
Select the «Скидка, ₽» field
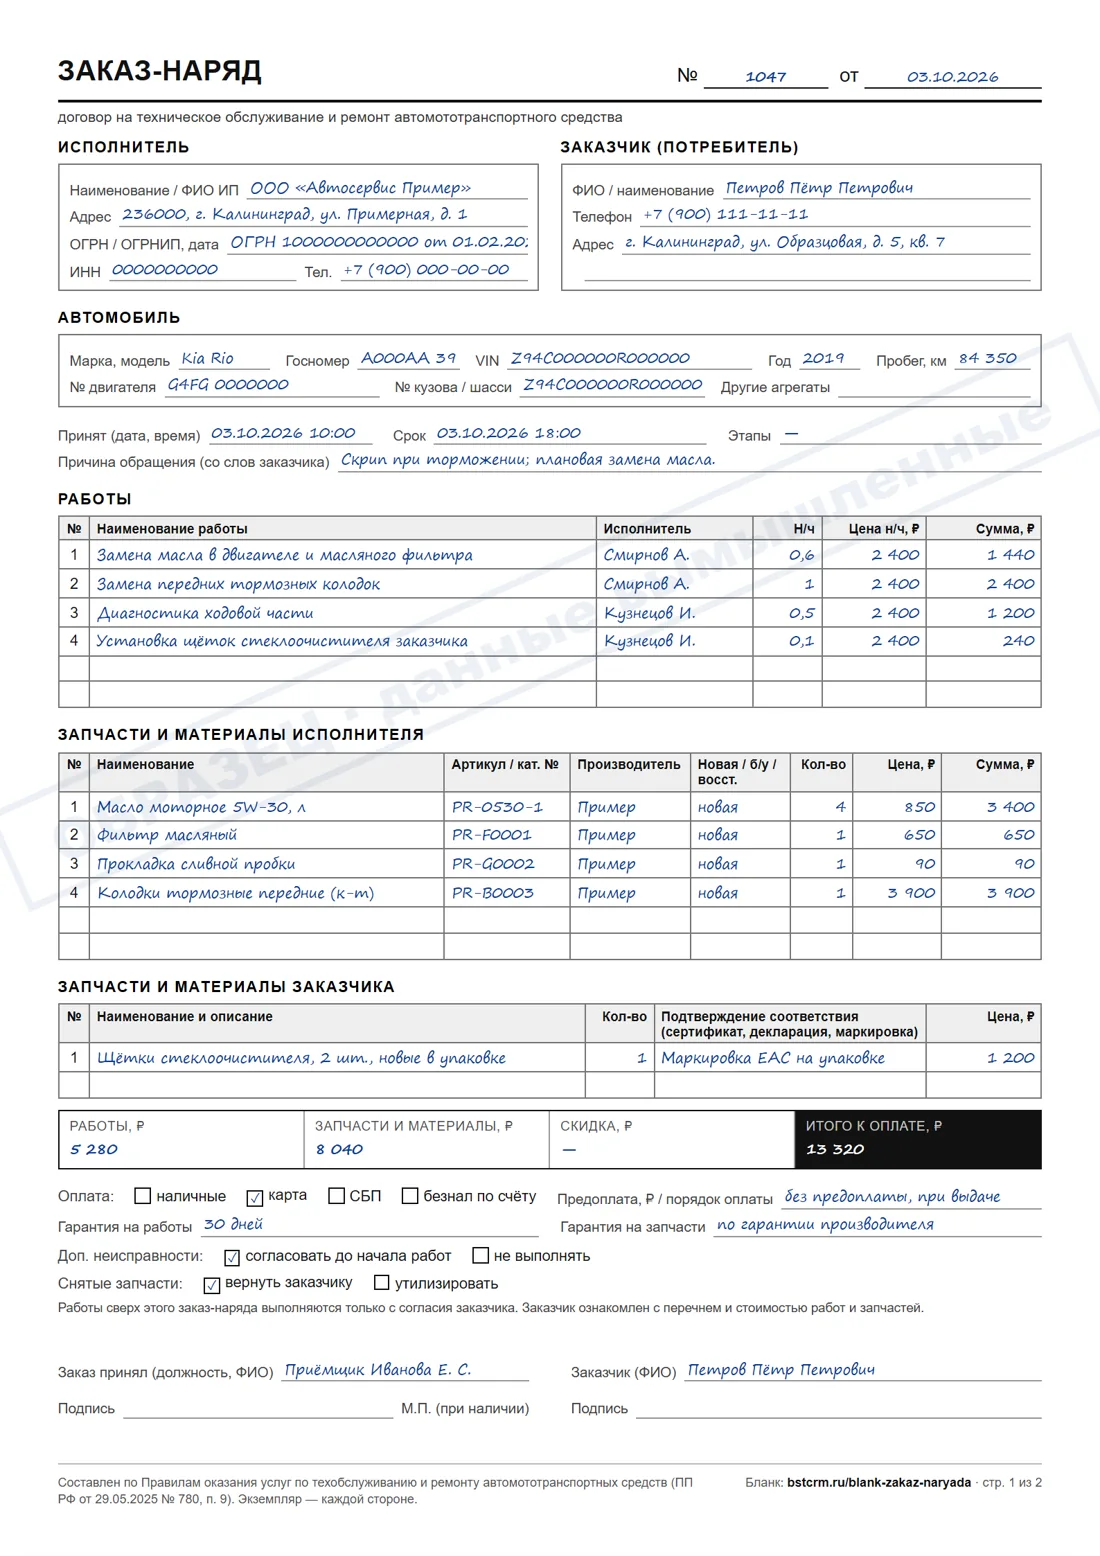click(x=672, y=1139)
